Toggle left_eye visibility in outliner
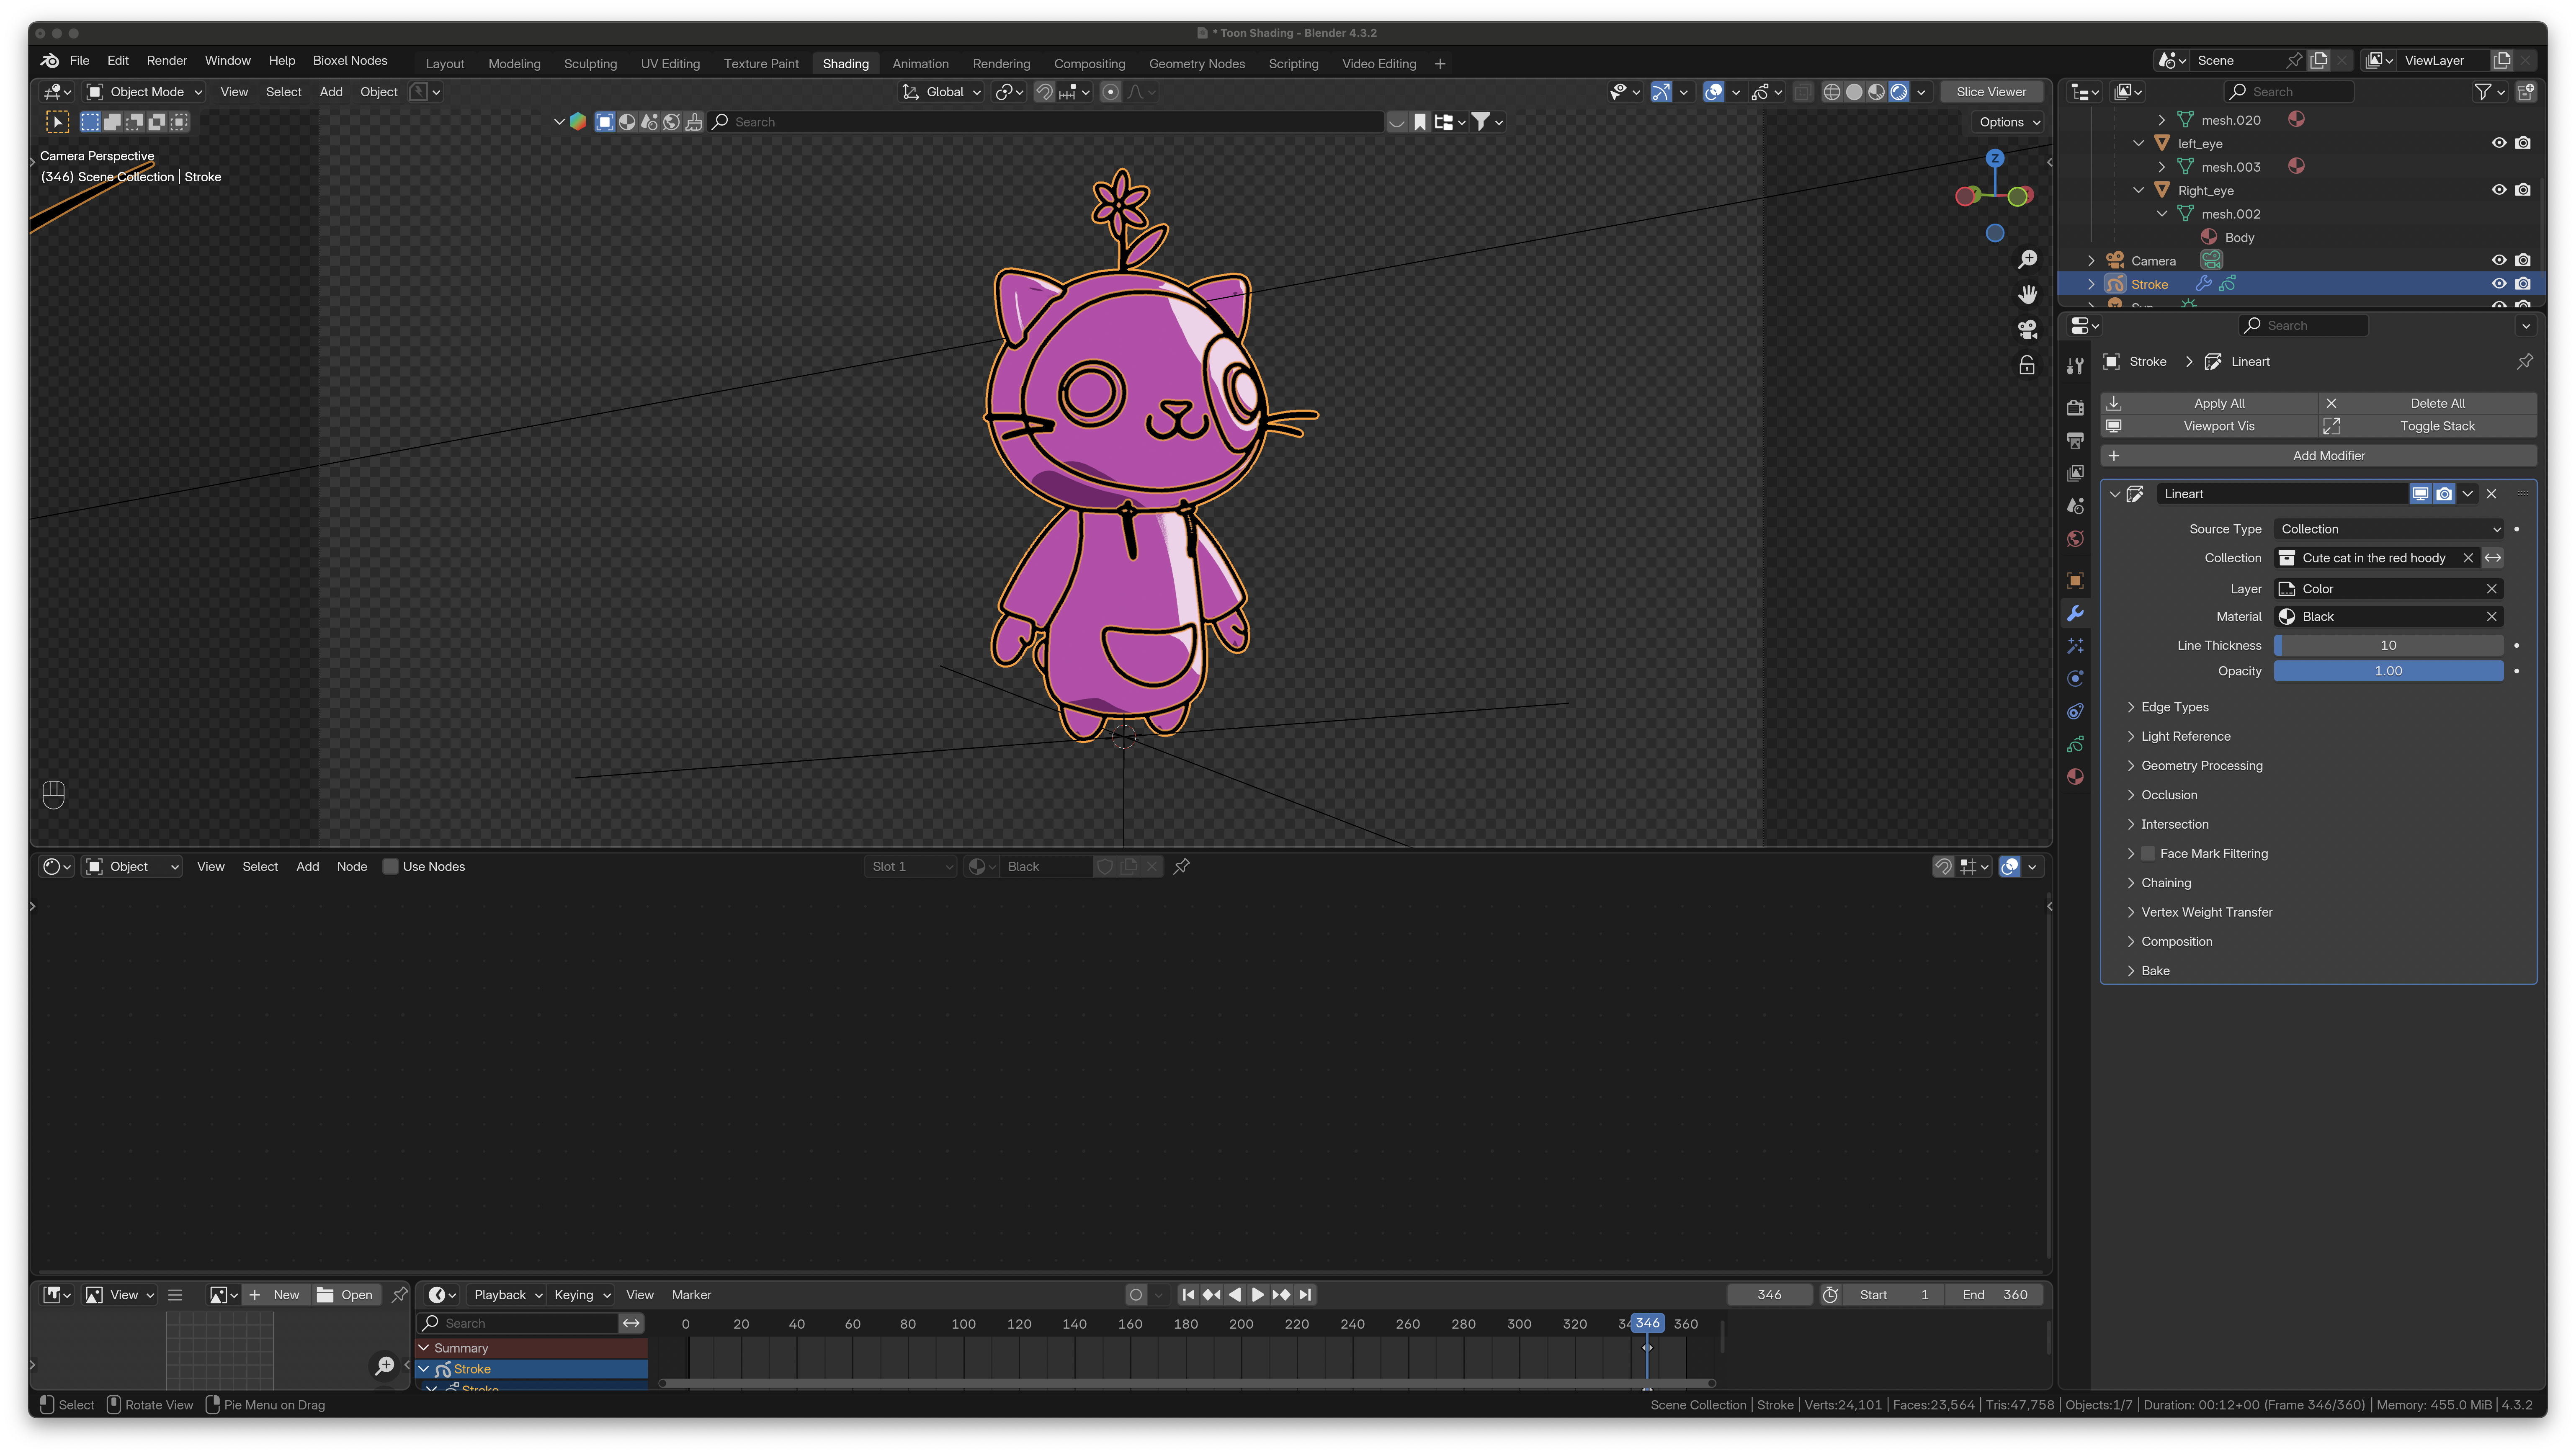Viewport: 2576px width, 1453px height. 2498,143
